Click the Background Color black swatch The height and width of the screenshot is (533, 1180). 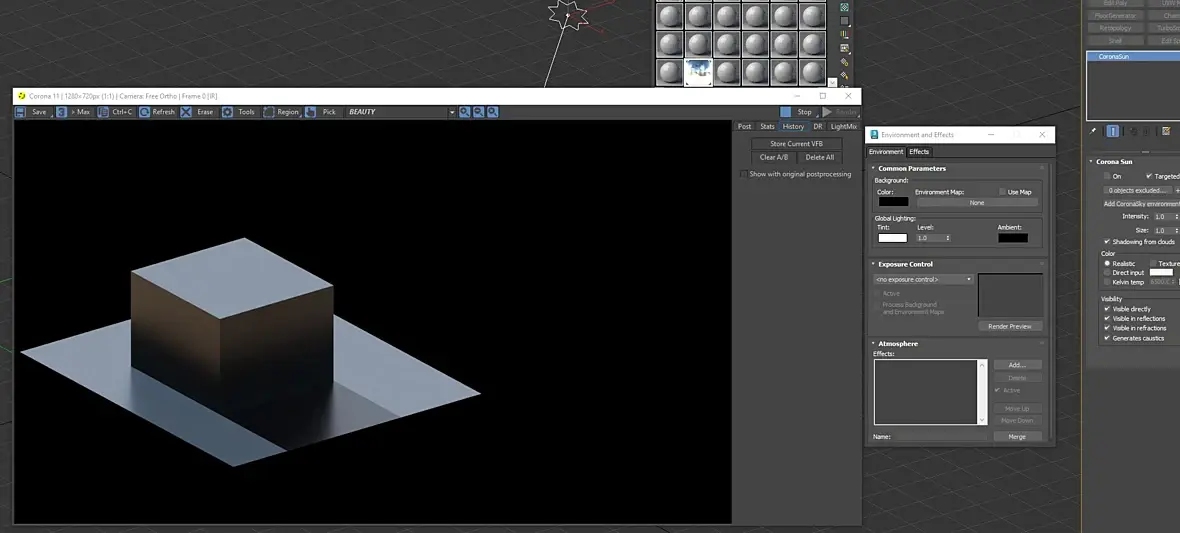pyautogui.click(x=893, y=202)
